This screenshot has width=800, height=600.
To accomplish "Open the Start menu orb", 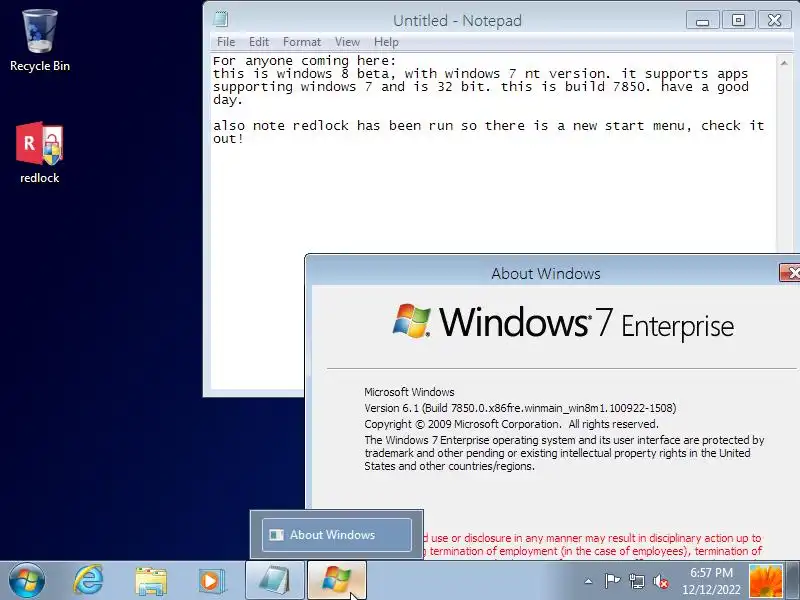I will click(27, 581).
